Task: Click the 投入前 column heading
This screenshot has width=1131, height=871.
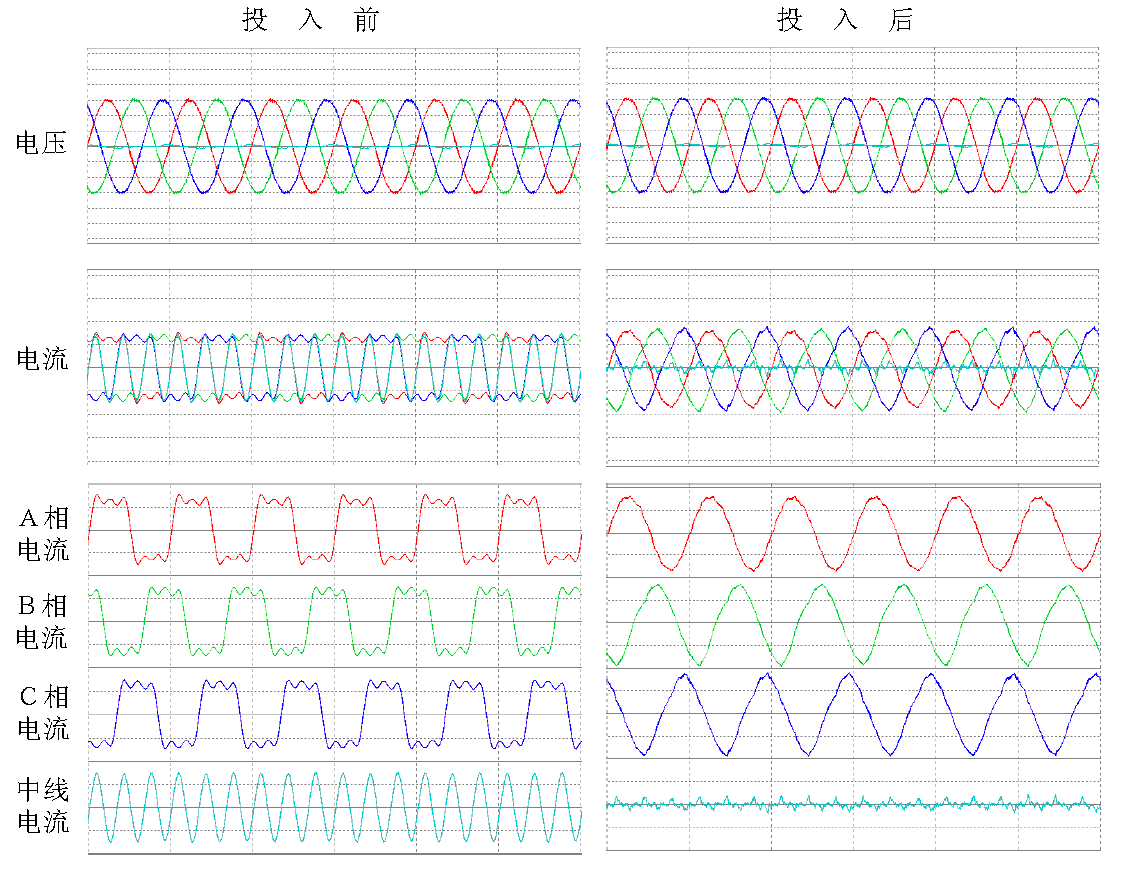Action: (x=311, y=21)
